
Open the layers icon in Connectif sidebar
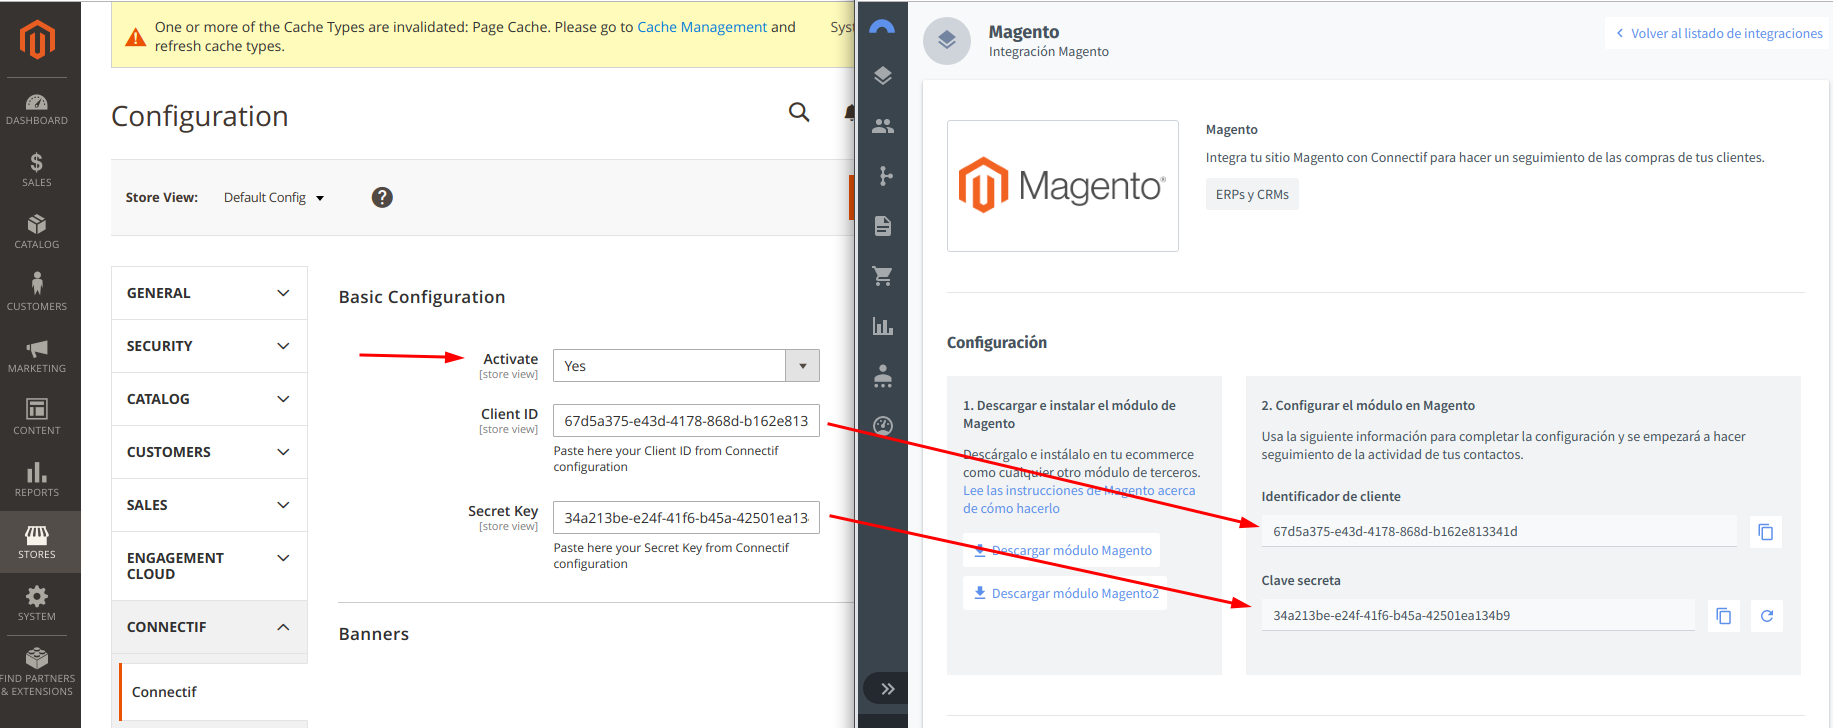coord(882,75)
